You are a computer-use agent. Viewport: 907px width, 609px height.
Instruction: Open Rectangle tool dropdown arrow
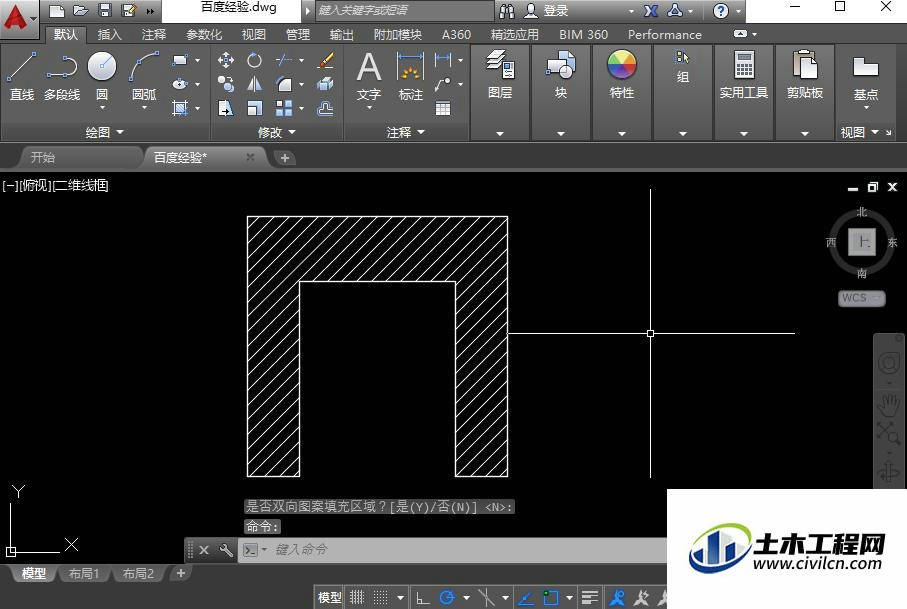point(197,60)
